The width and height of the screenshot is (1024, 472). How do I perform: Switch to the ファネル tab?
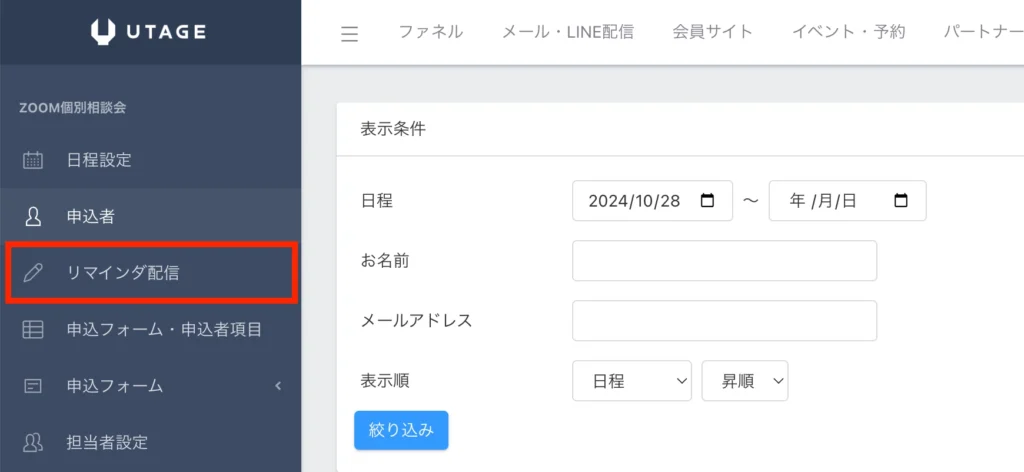tap(431, 31)
